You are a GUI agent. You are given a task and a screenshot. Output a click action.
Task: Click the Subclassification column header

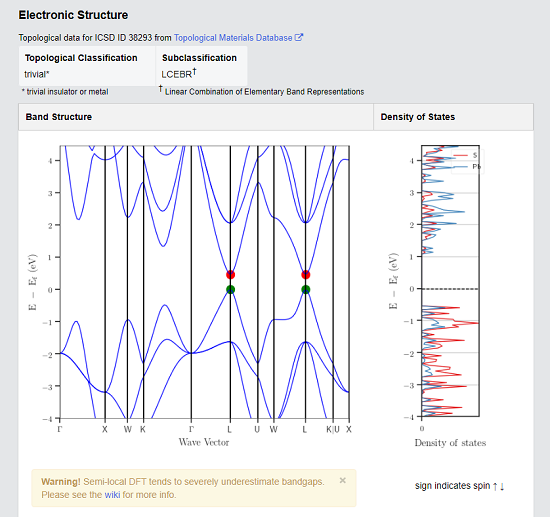199,58
